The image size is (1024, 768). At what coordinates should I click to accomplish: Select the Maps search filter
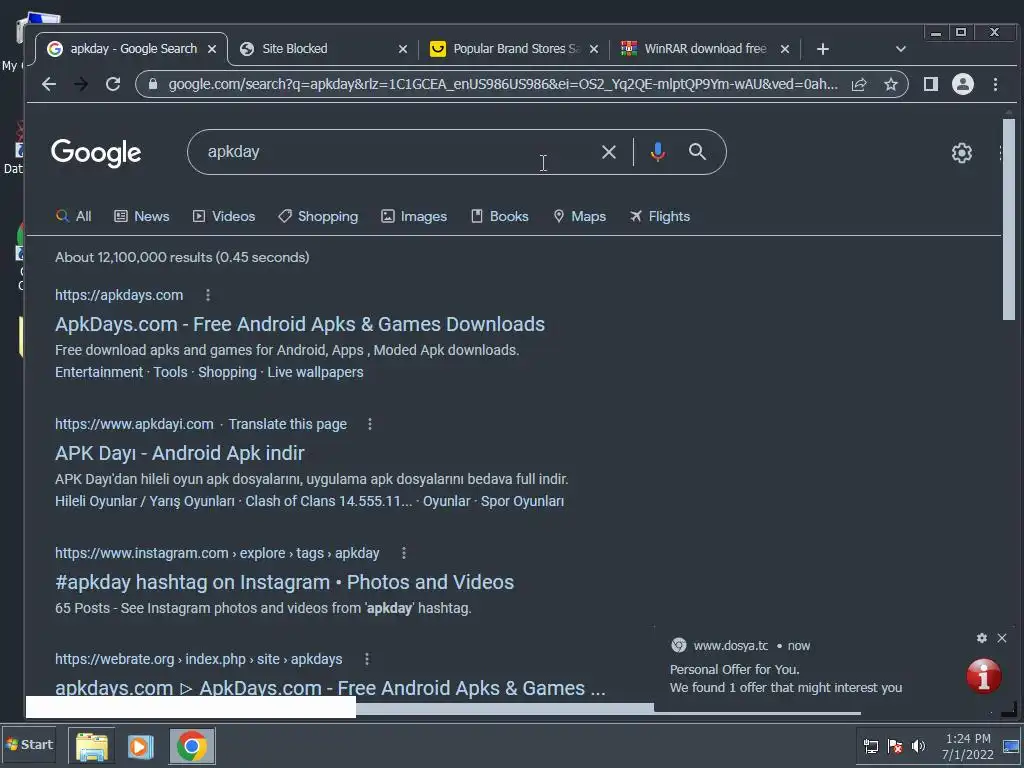[579, 216]
